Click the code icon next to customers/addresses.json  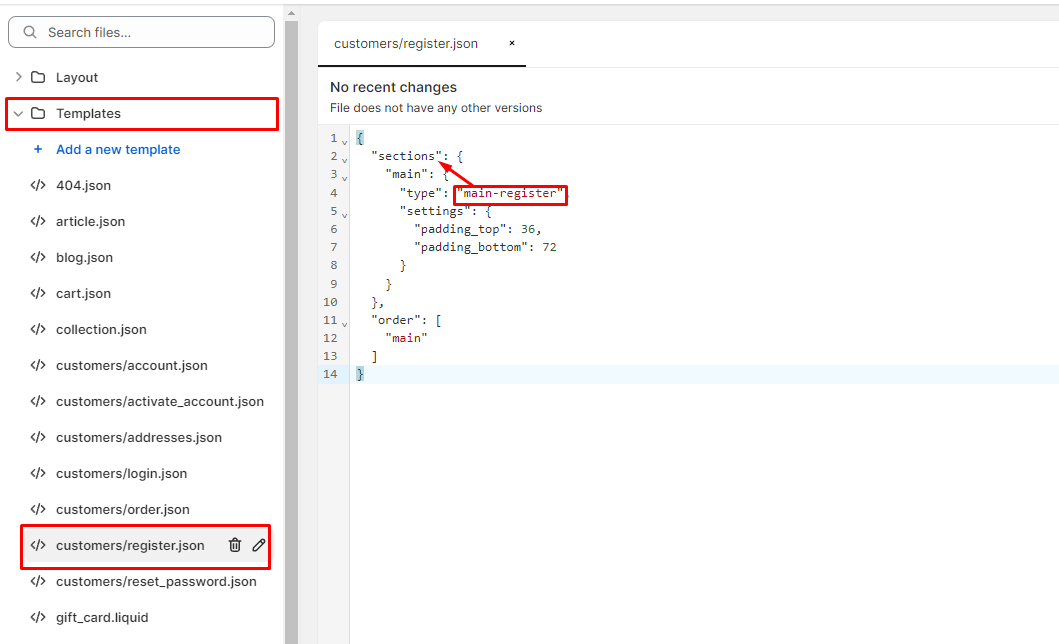pos(38,437)
